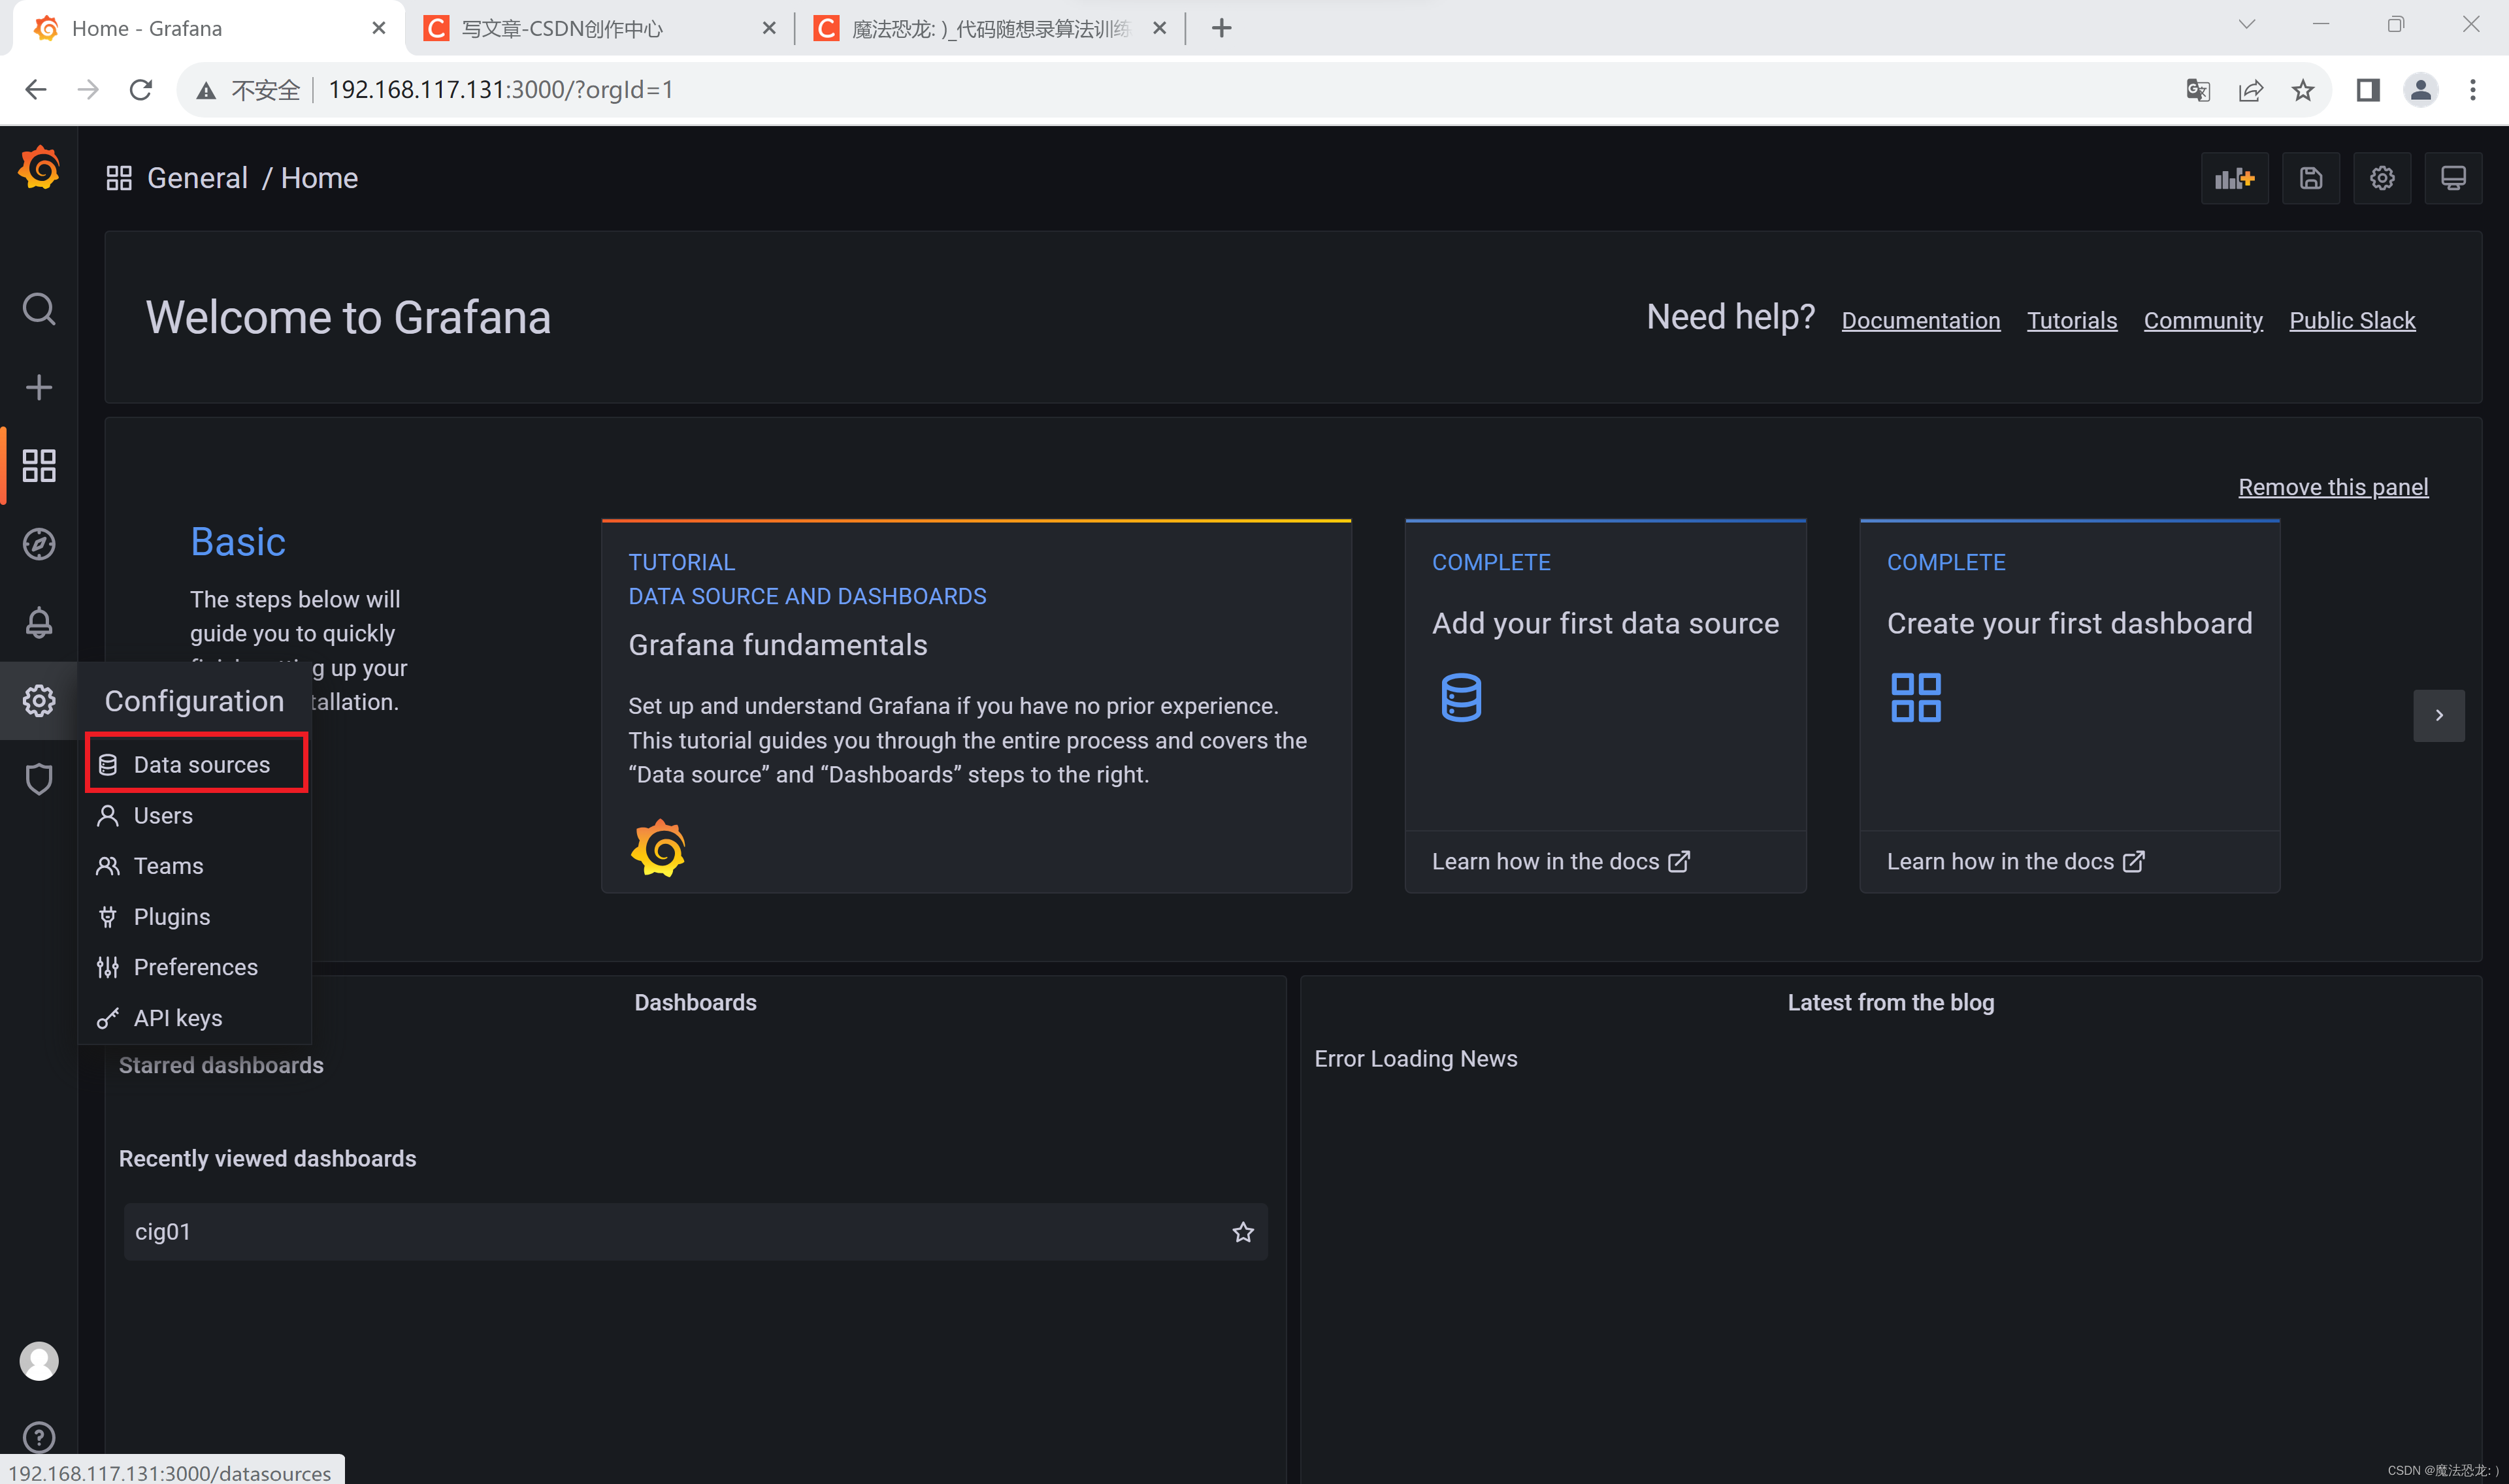Switch to the 魔法恐龙 browser tab
Viewport: 2509px width, 1484px height.
coord(990,28)
